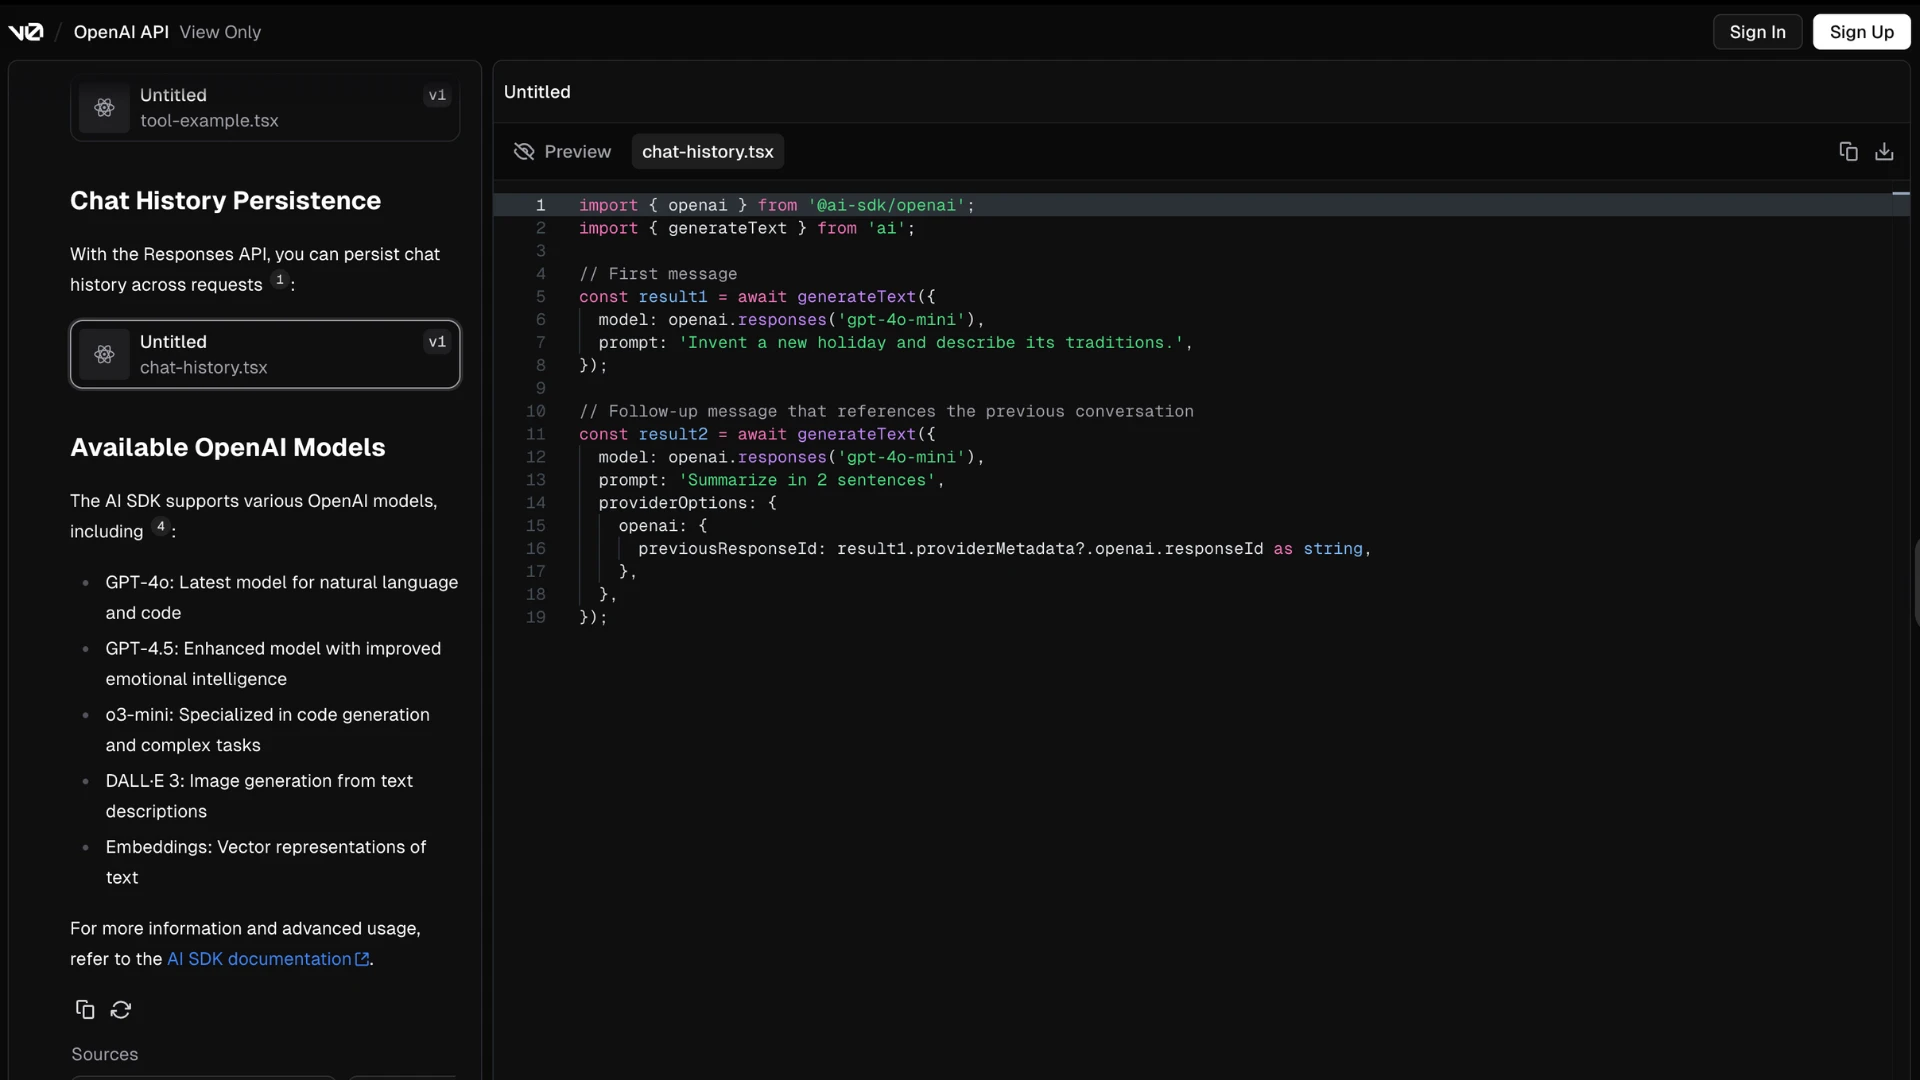
Task: Click the 'Summarize in 2 sentences' prompt string
Action: (x=807, y=480)
